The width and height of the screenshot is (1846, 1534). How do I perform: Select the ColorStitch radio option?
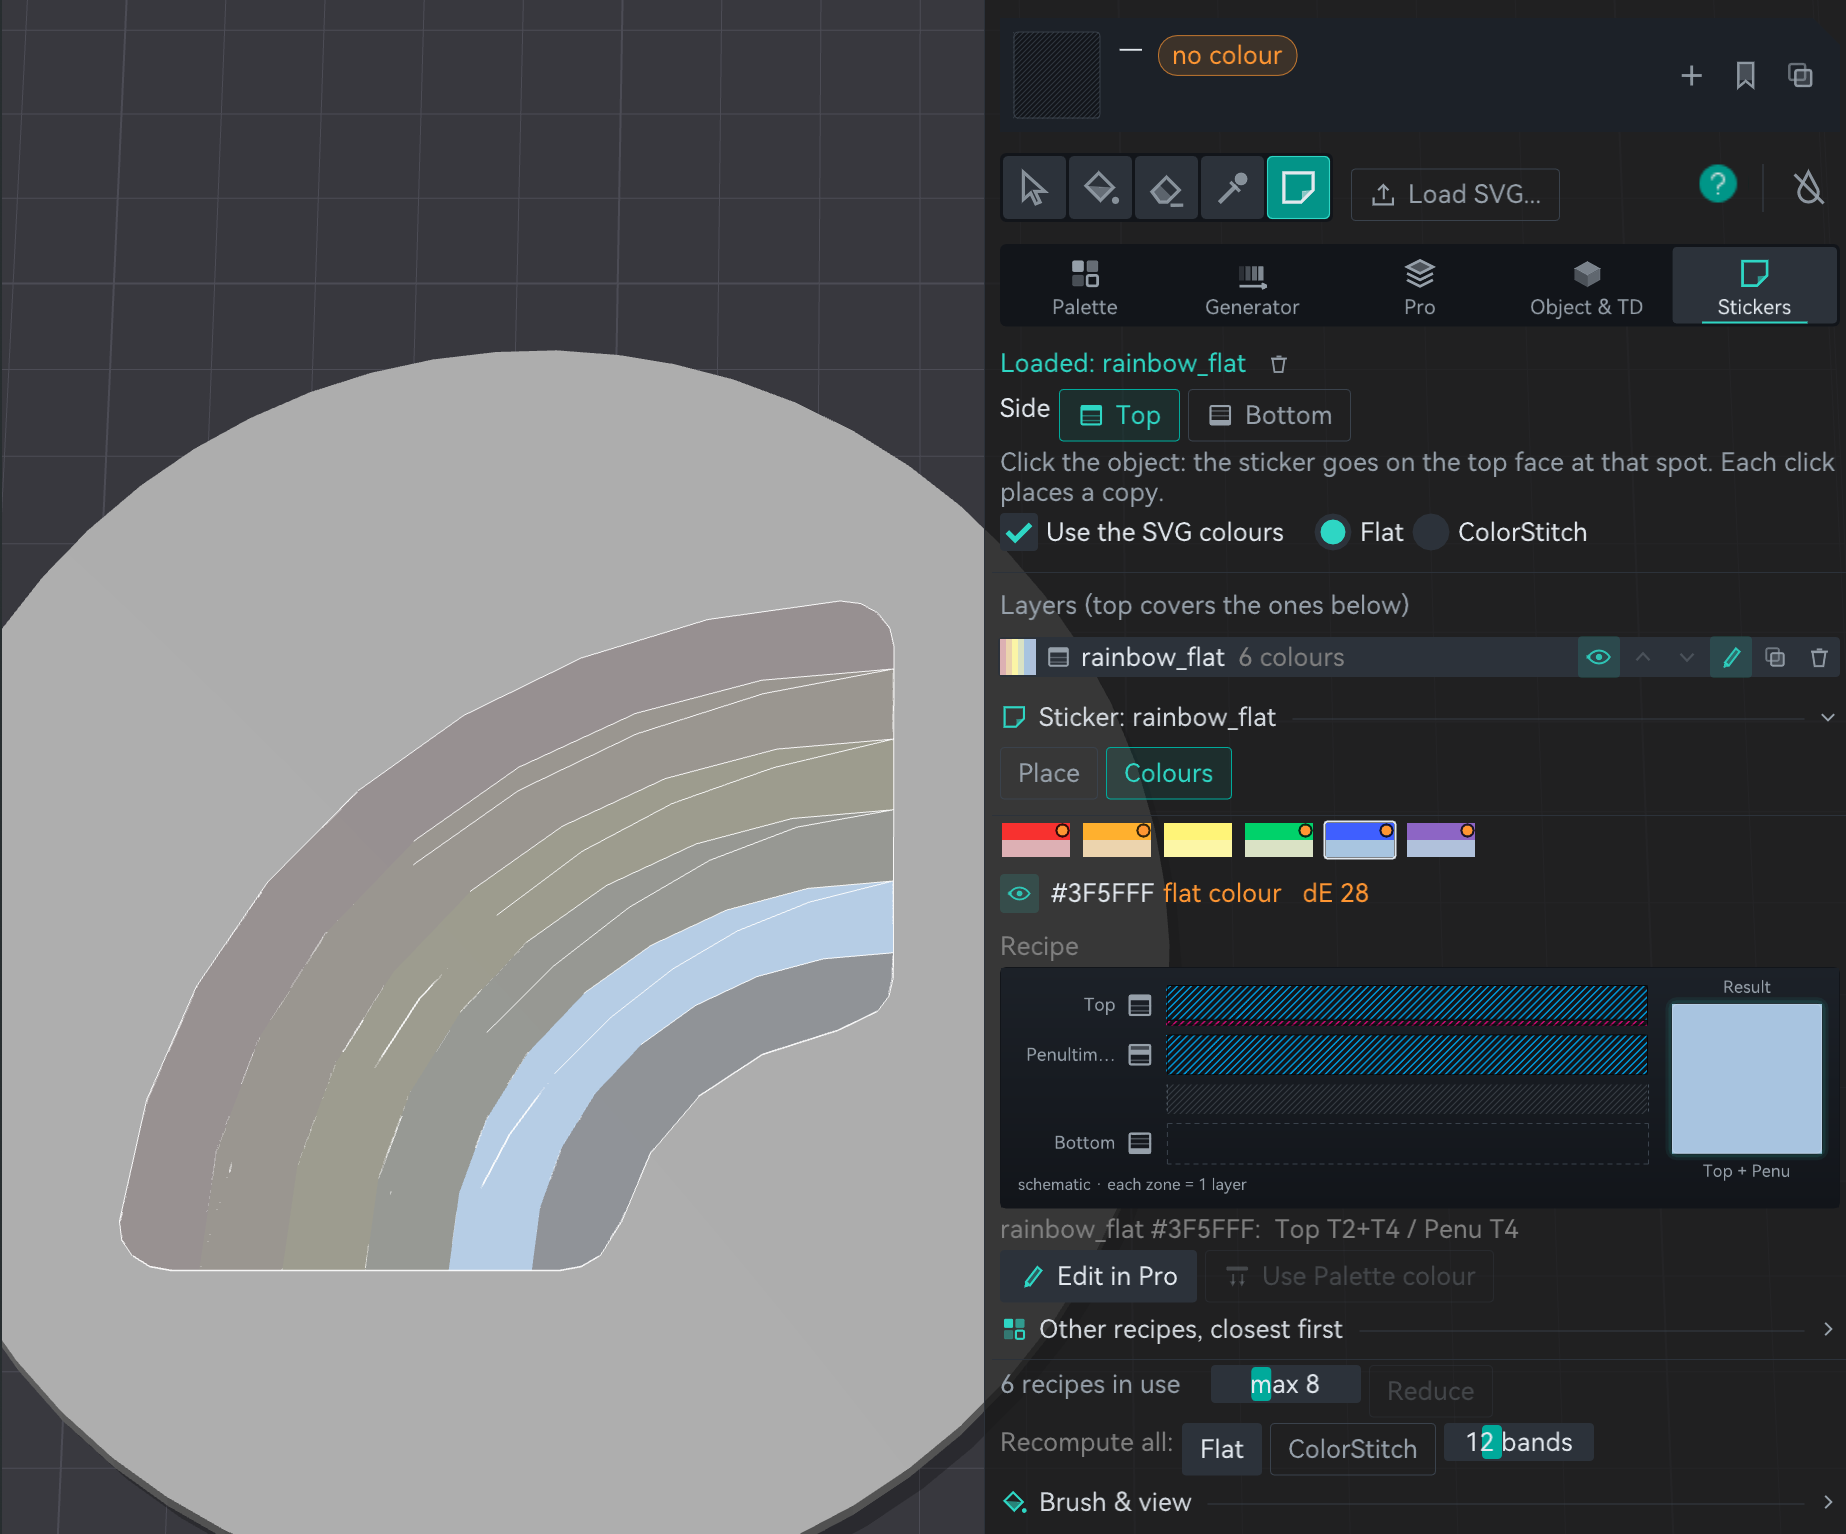[1431, 532]
